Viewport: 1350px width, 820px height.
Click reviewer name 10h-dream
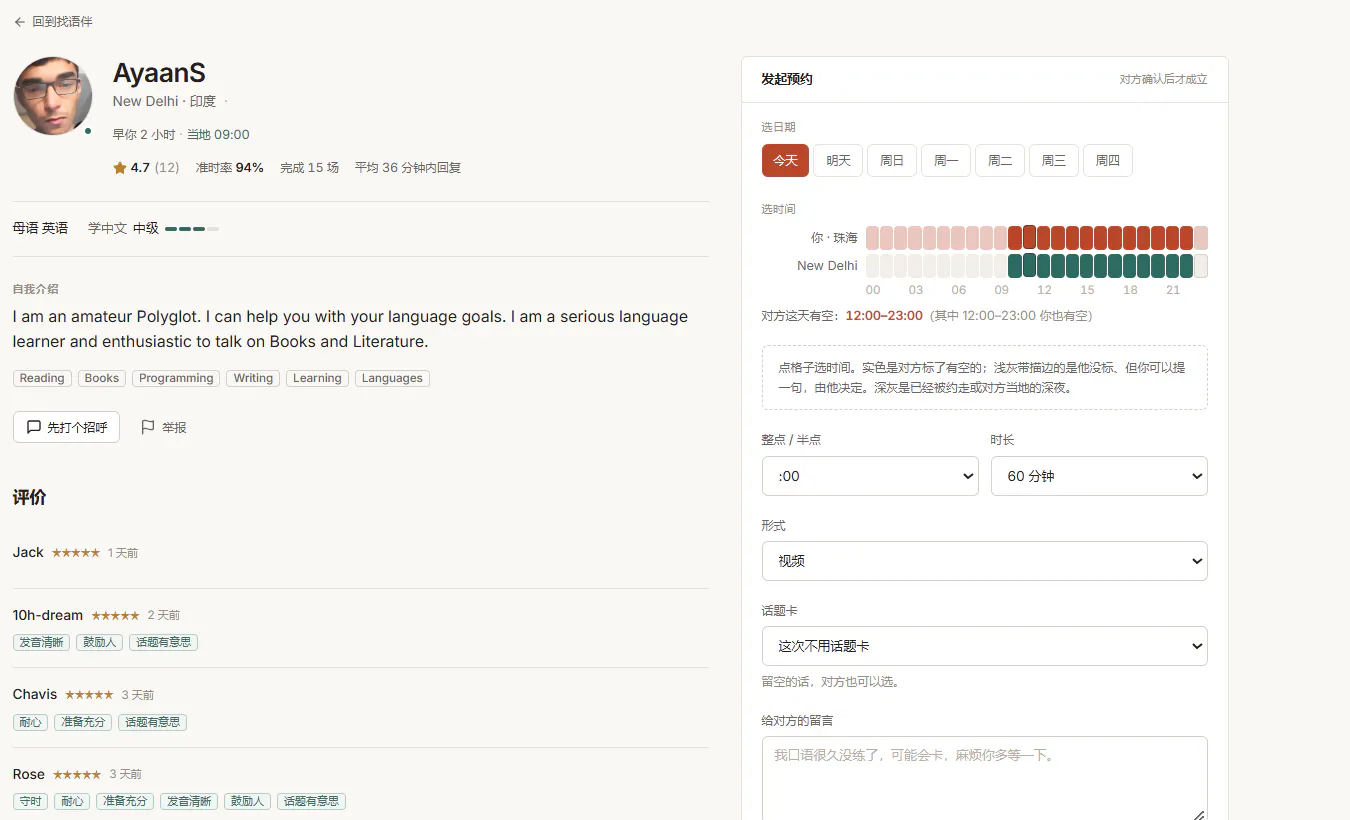48,615
